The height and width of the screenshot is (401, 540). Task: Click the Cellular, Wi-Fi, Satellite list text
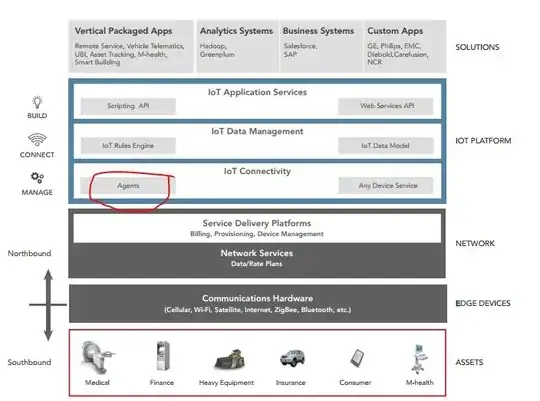pyautogui.click(x=258, y=310)
